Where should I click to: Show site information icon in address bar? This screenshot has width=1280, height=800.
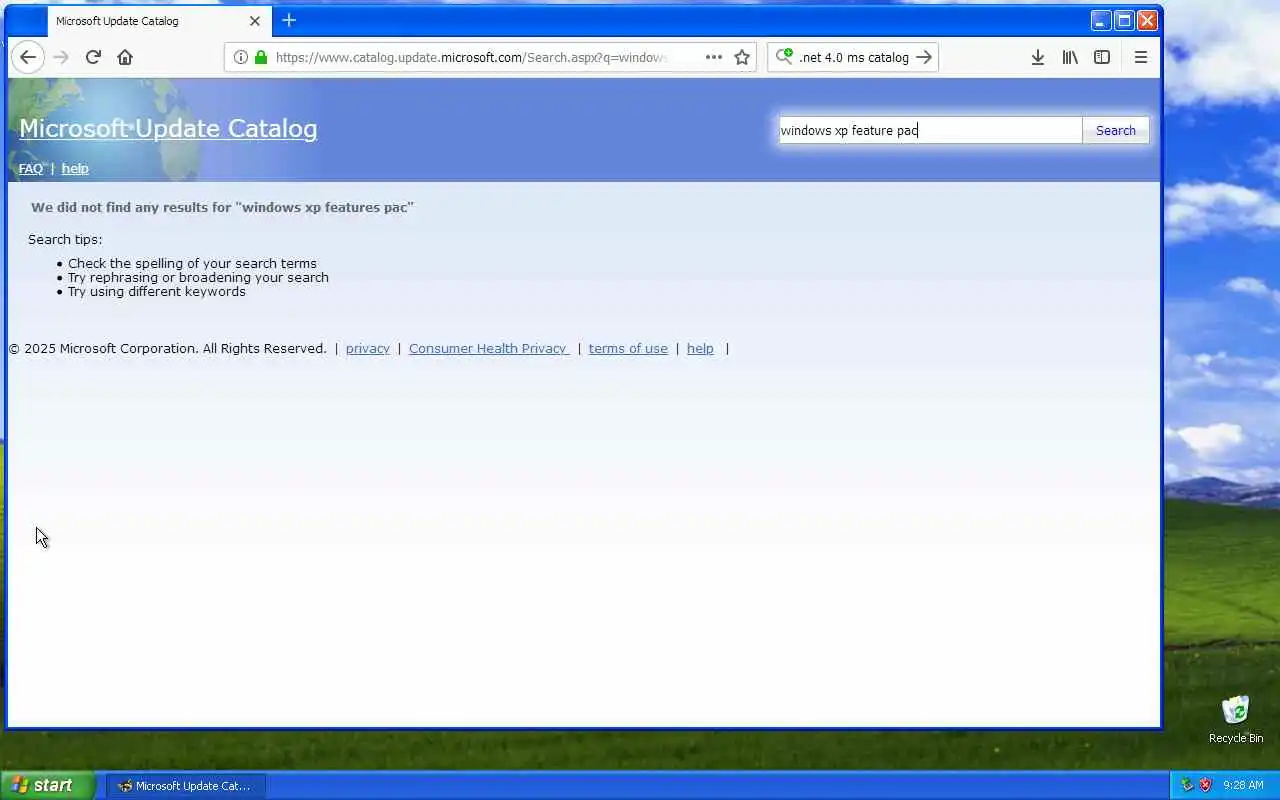click(240, 57)
